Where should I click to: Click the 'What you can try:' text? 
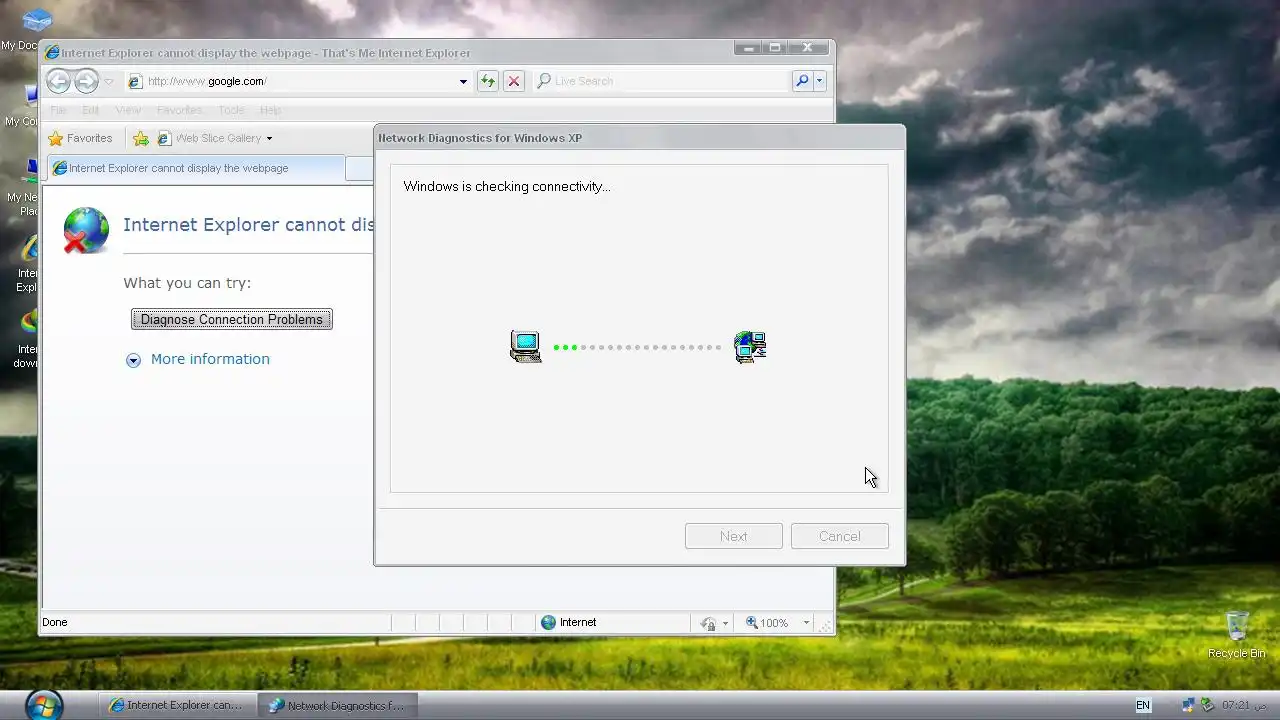[187, 283]
